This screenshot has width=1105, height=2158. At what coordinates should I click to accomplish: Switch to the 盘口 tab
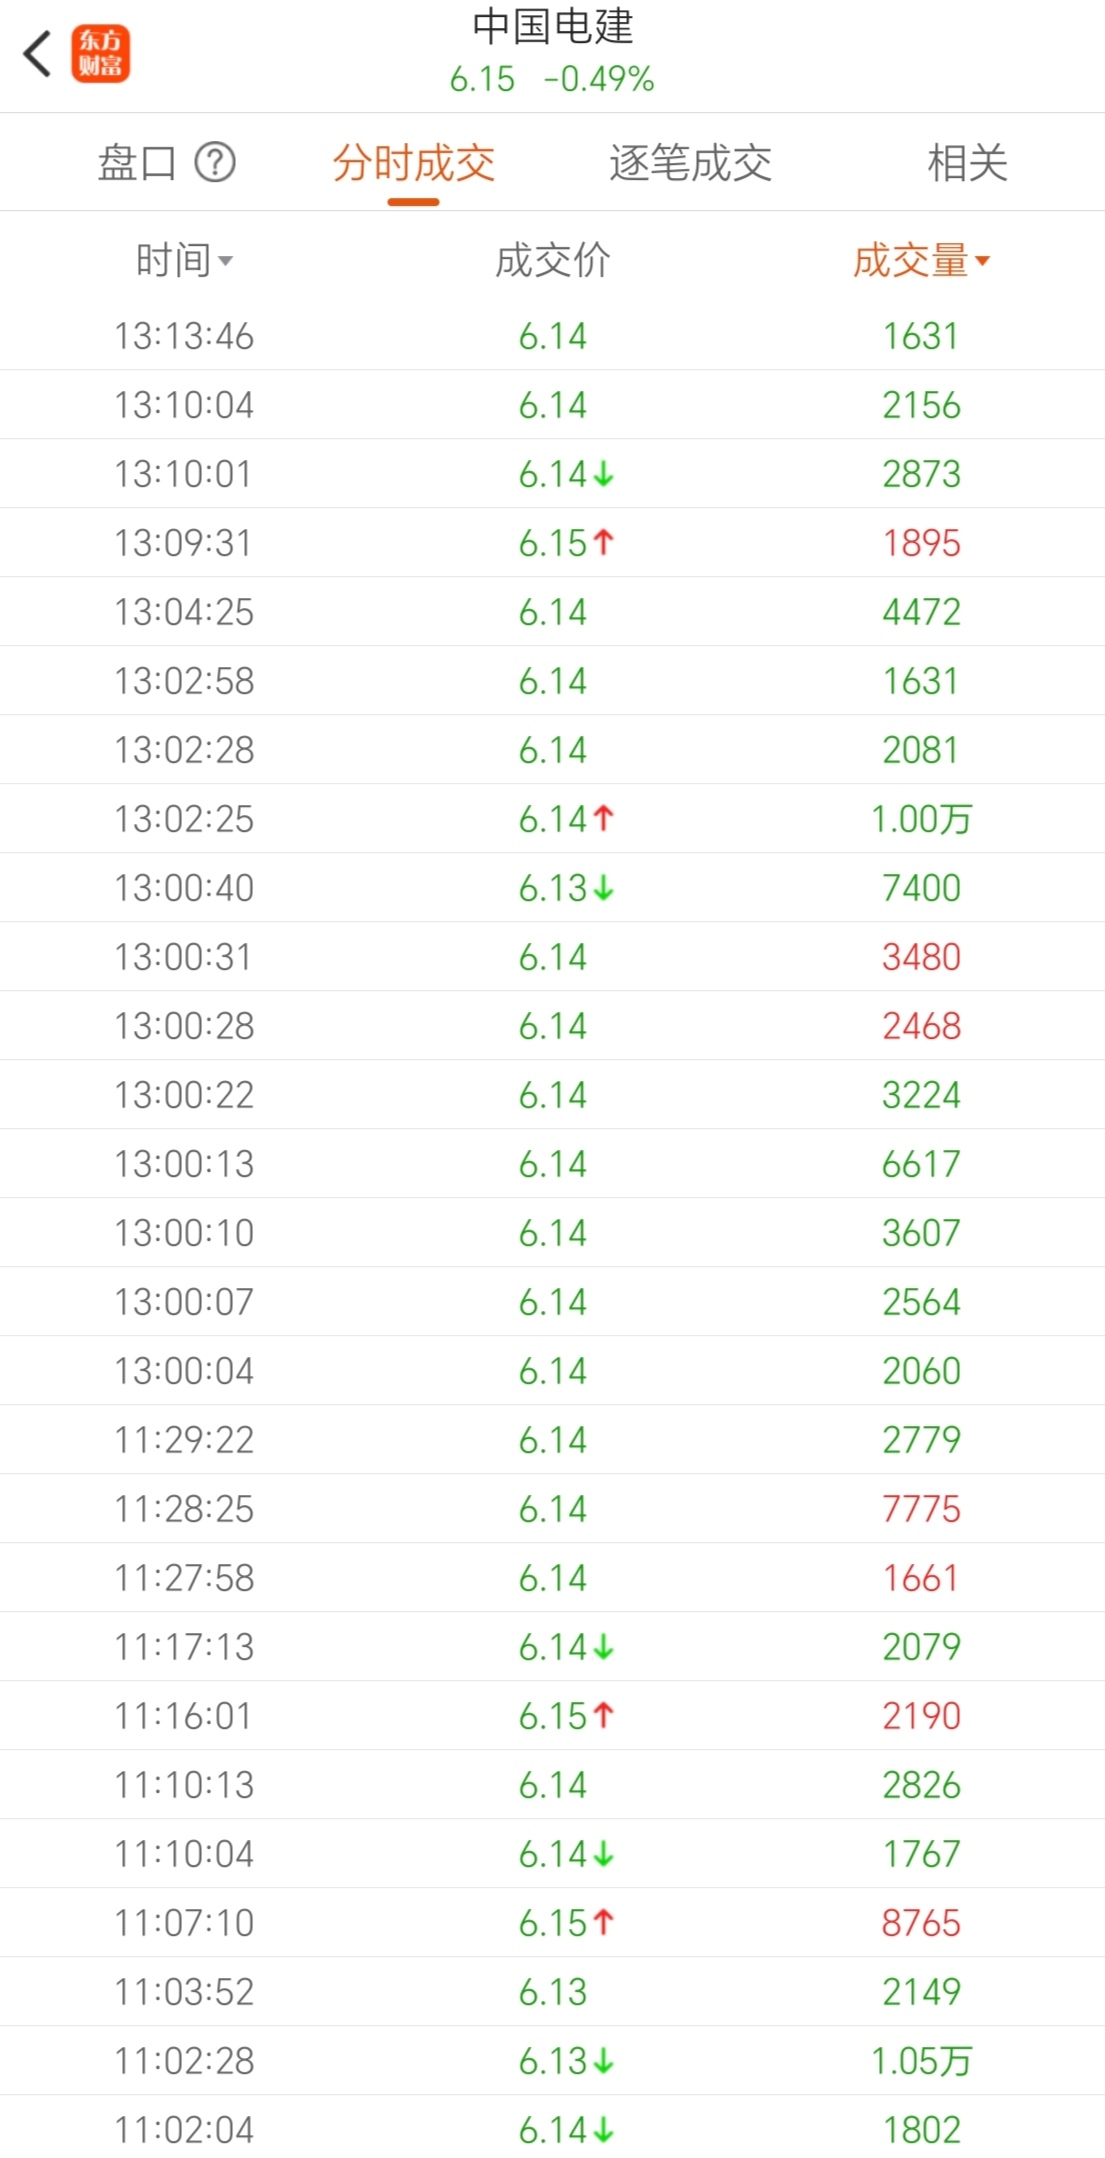point(137,163)
